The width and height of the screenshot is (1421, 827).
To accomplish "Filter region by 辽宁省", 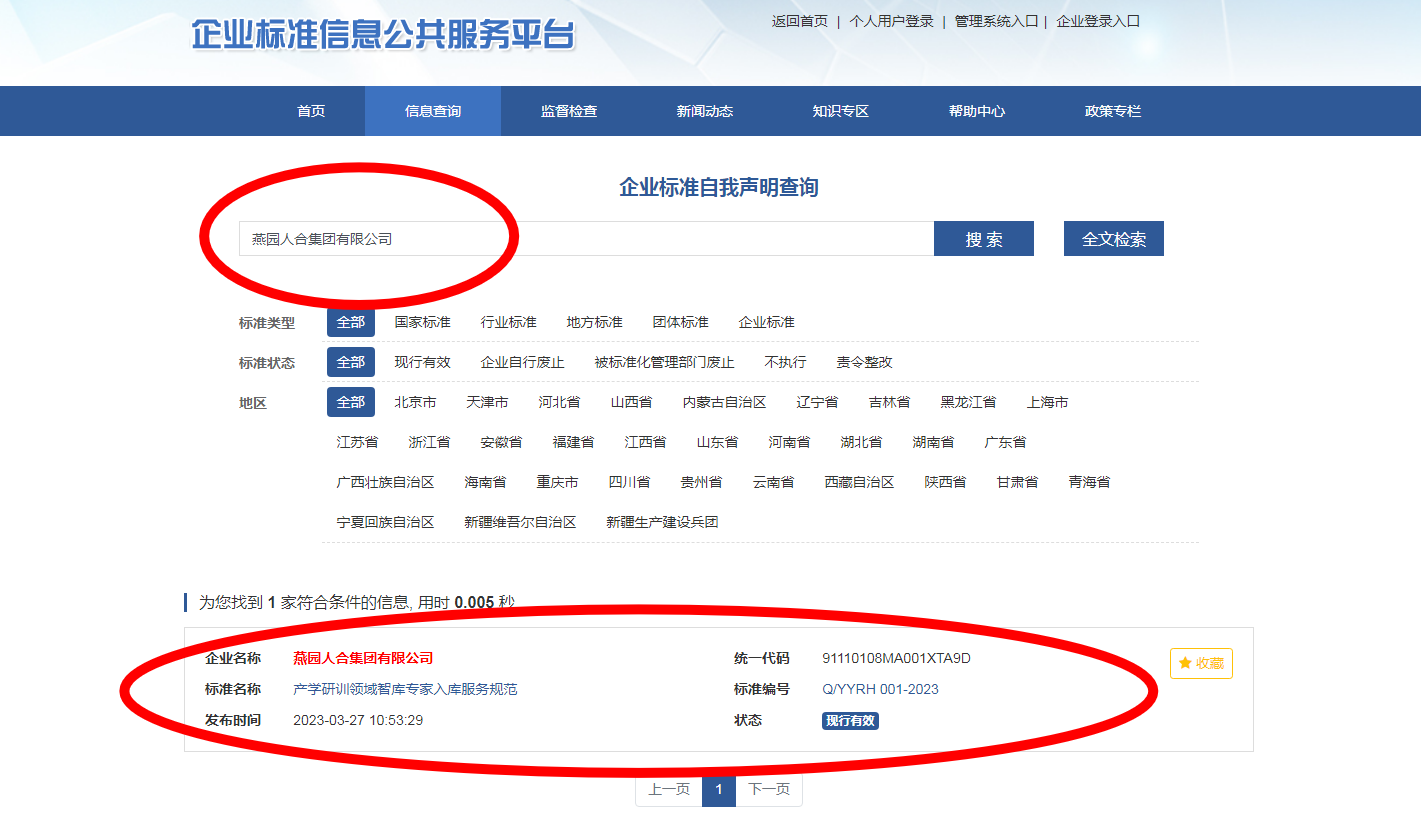I will coord(818,402).
